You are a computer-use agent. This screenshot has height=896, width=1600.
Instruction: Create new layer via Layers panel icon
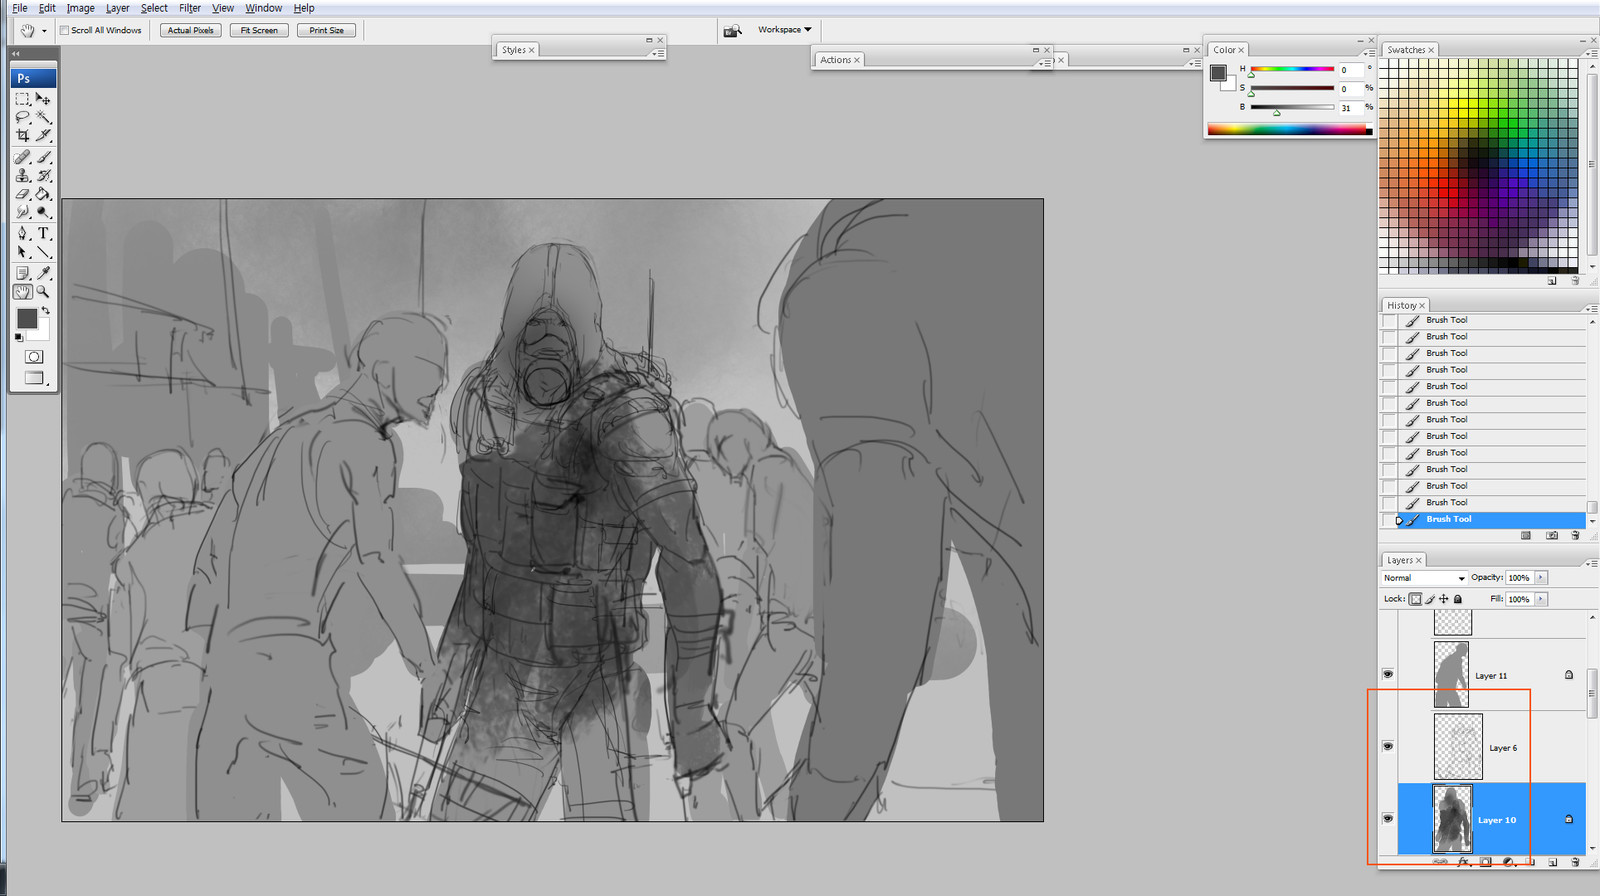click(x=1553, y=861)
